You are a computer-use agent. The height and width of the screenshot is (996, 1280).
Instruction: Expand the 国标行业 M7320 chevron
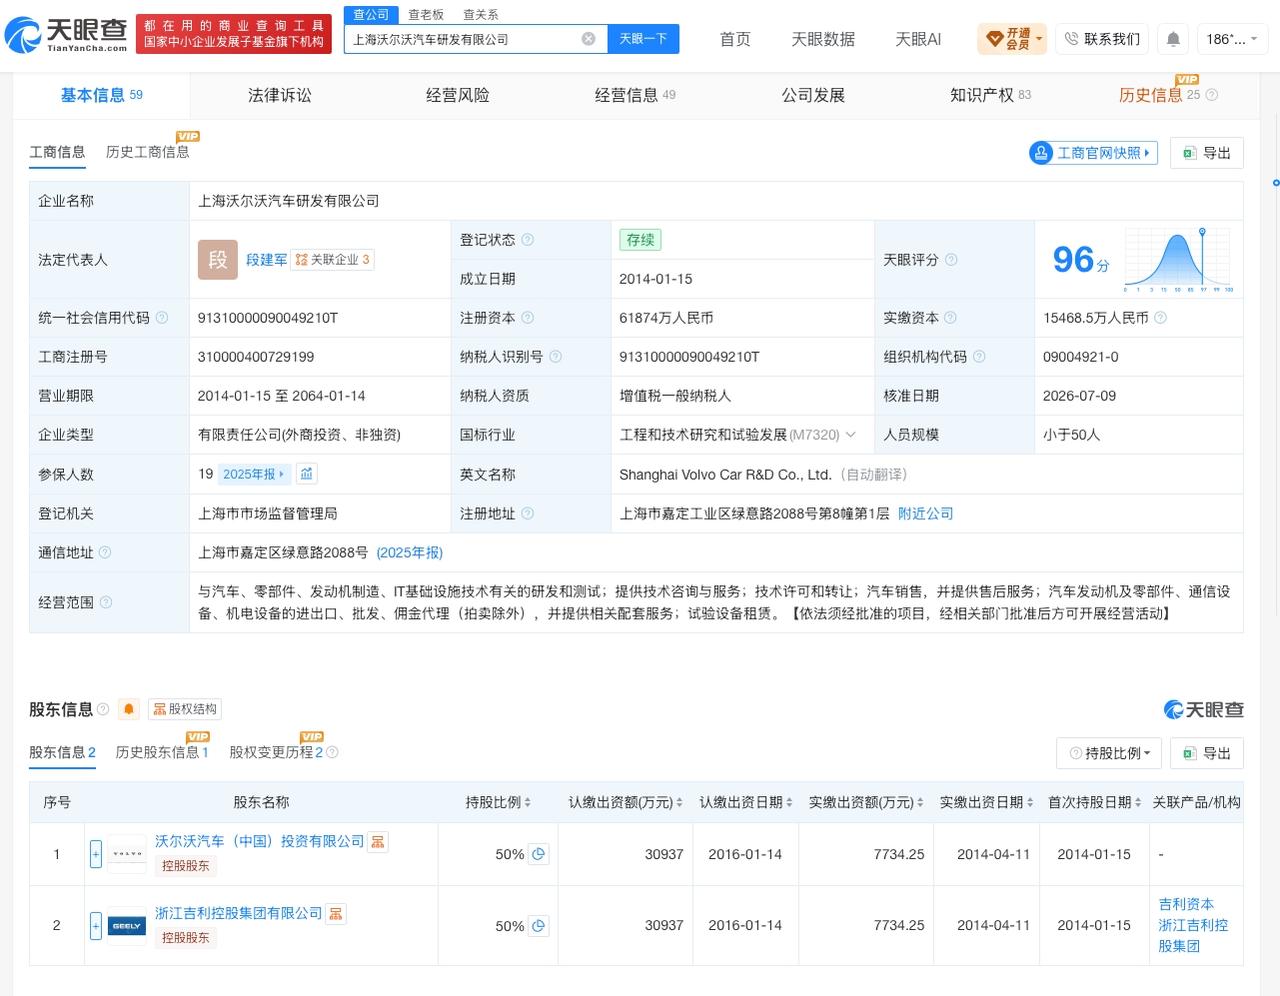pos(851,435)
